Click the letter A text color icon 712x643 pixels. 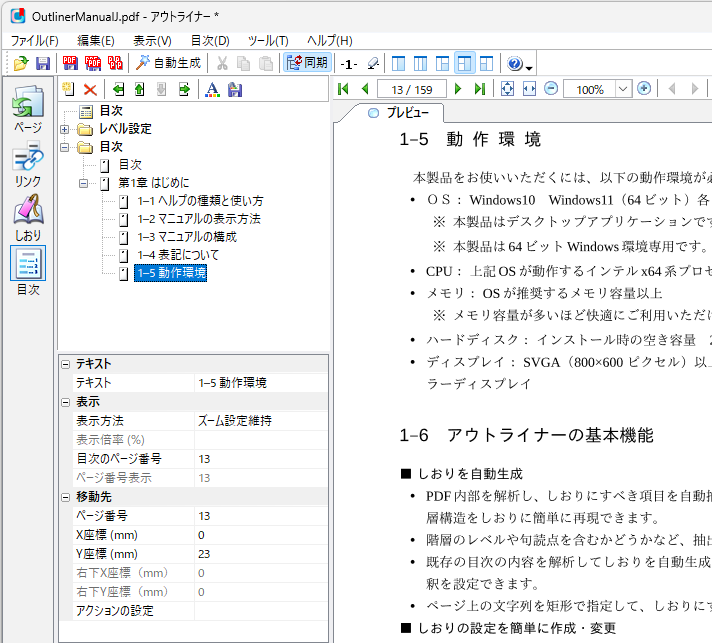pos(212,89)
